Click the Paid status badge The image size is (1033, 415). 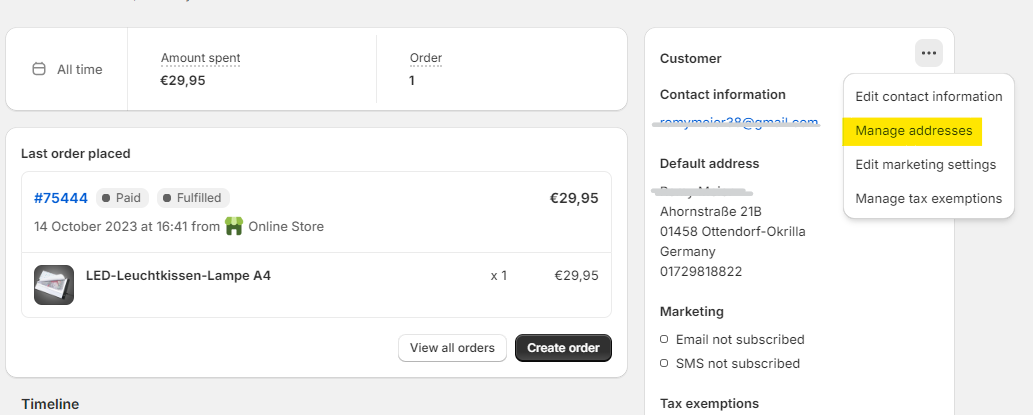(121, 198)
